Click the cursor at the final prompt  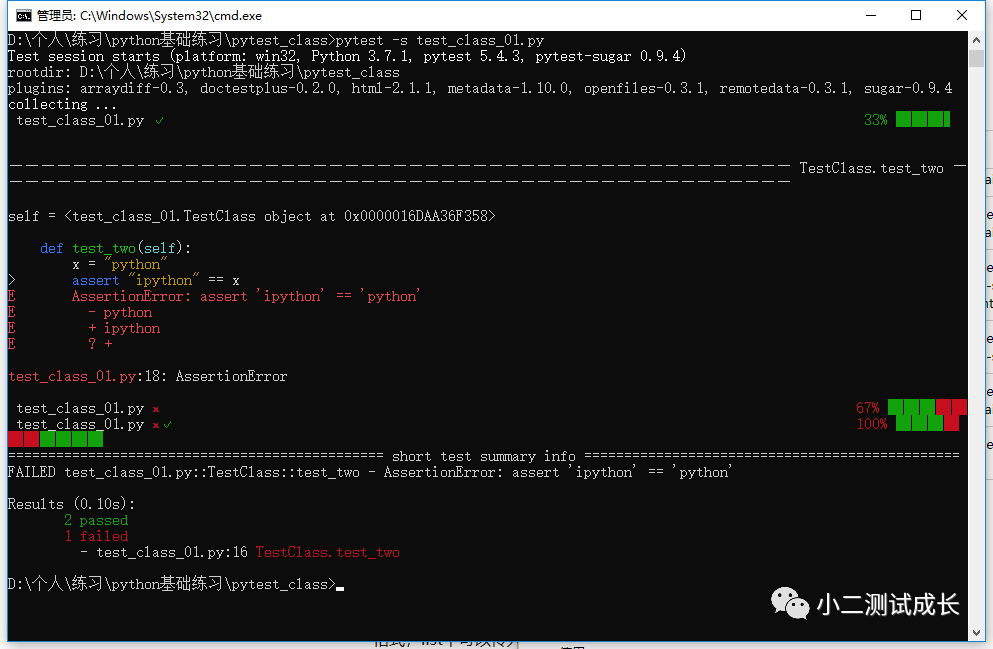[x=340, y=587]
